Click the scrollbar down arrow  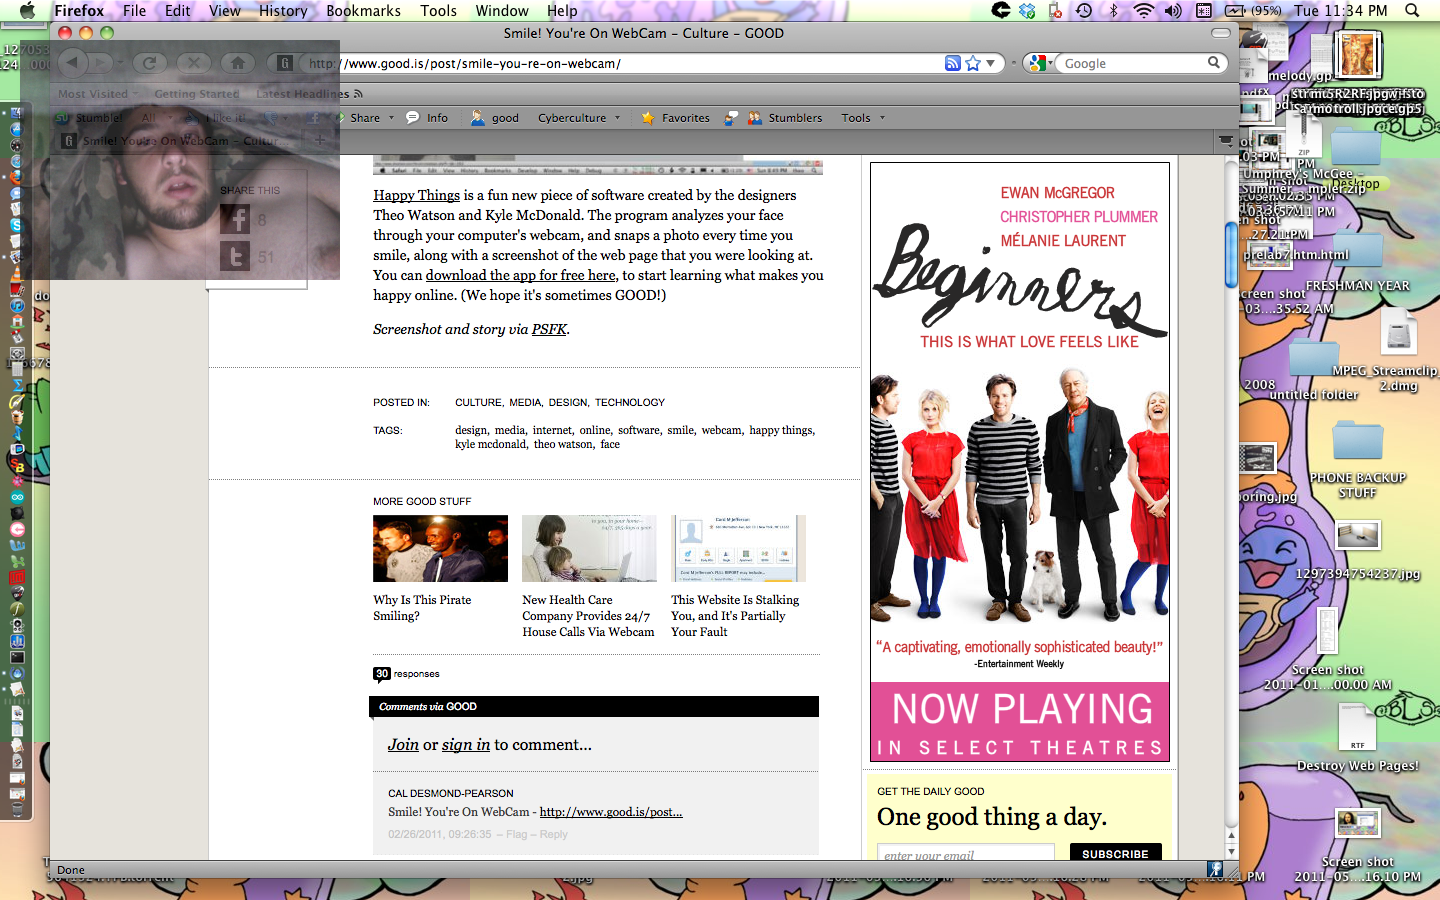point(1231,851)
